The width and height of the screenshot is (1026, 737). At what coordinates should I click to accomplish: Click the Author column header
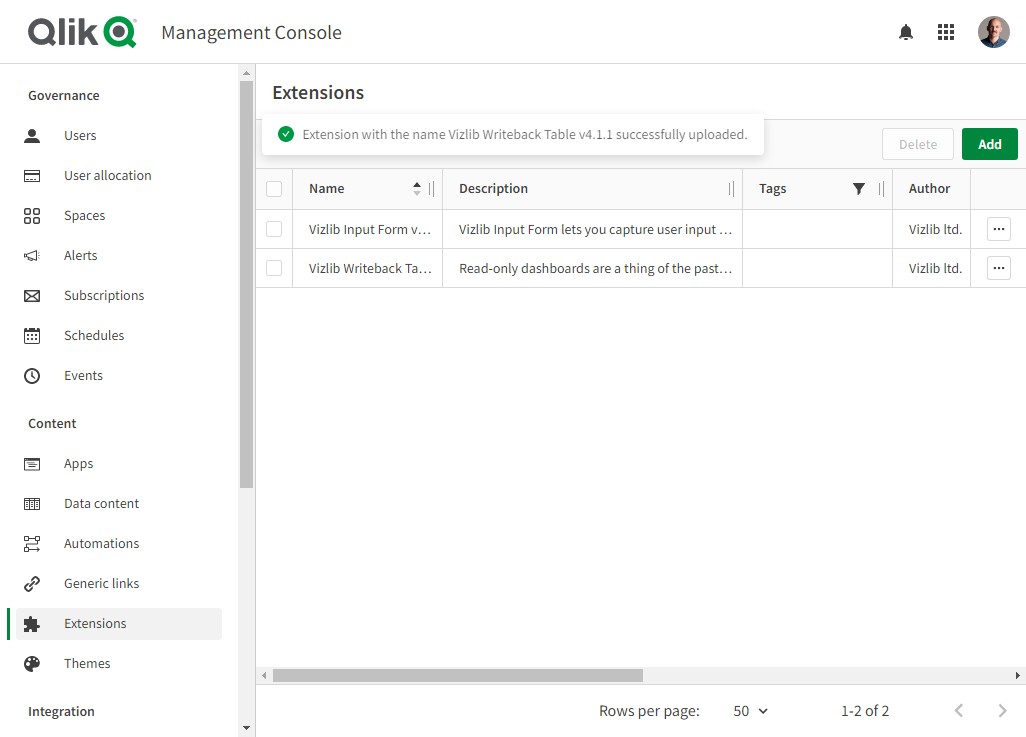pos(929,189)
